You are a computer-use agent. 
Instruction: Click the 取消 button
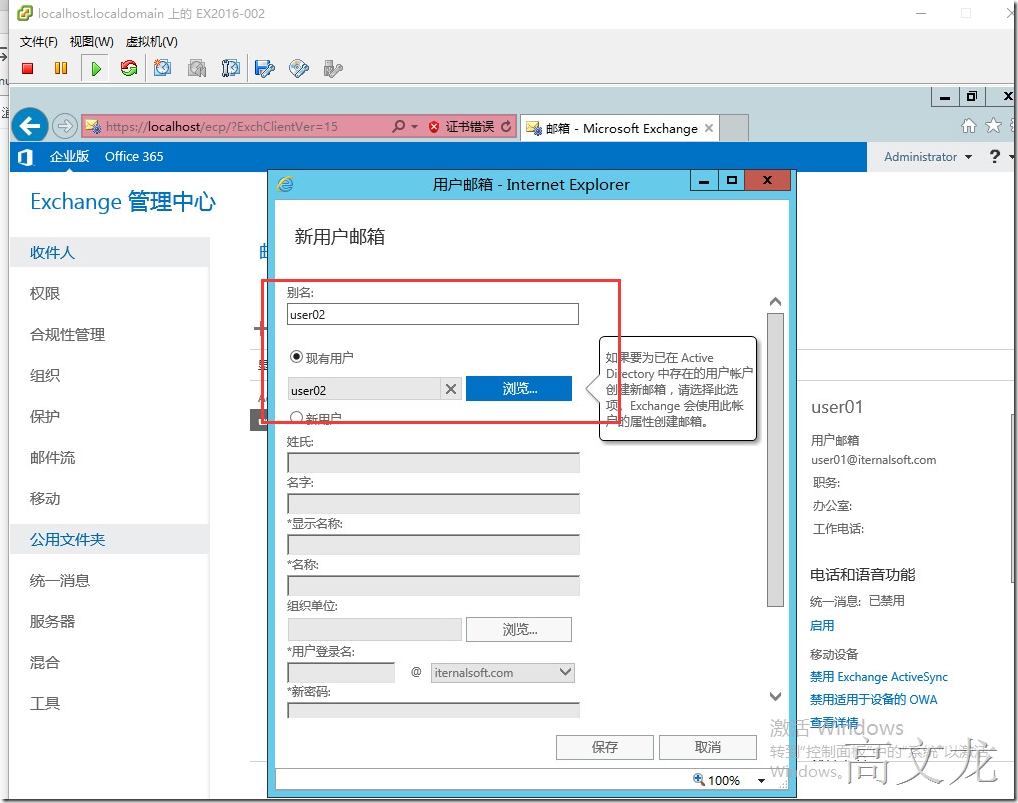(x=708, y=747)
